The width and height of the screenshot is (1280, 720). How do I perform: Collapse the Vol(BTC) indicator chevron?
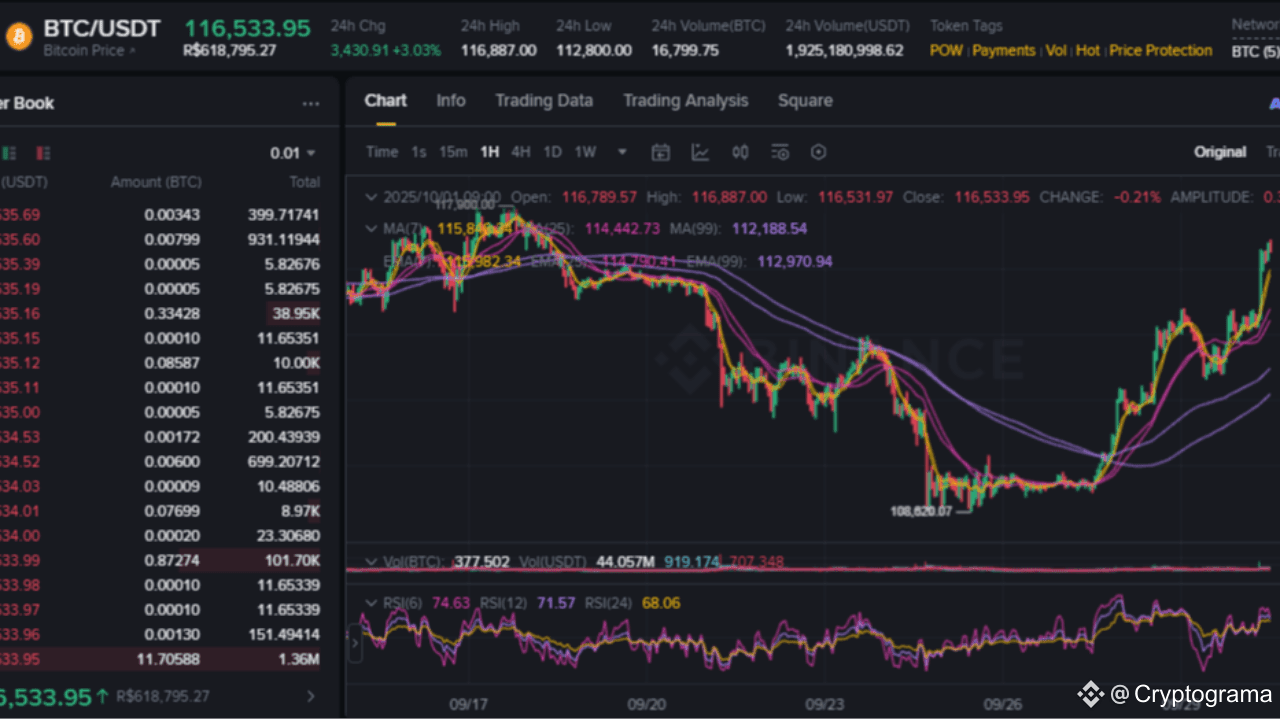(x=372, y=562)
